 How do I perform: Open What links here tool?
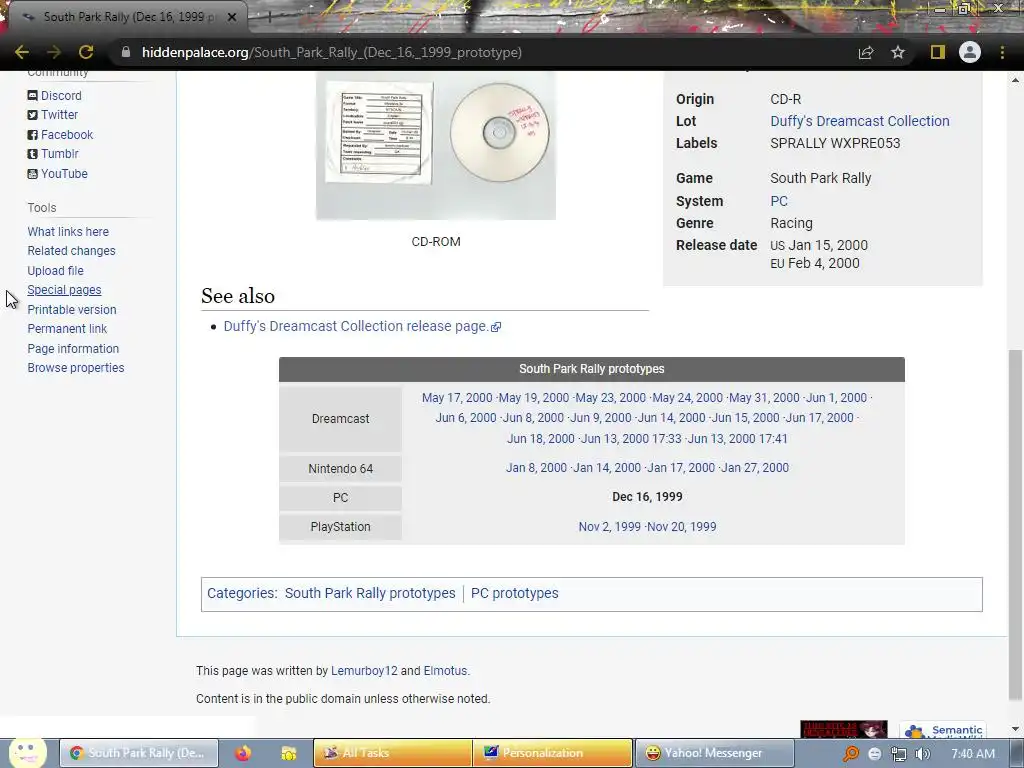(x=68, y=232)
